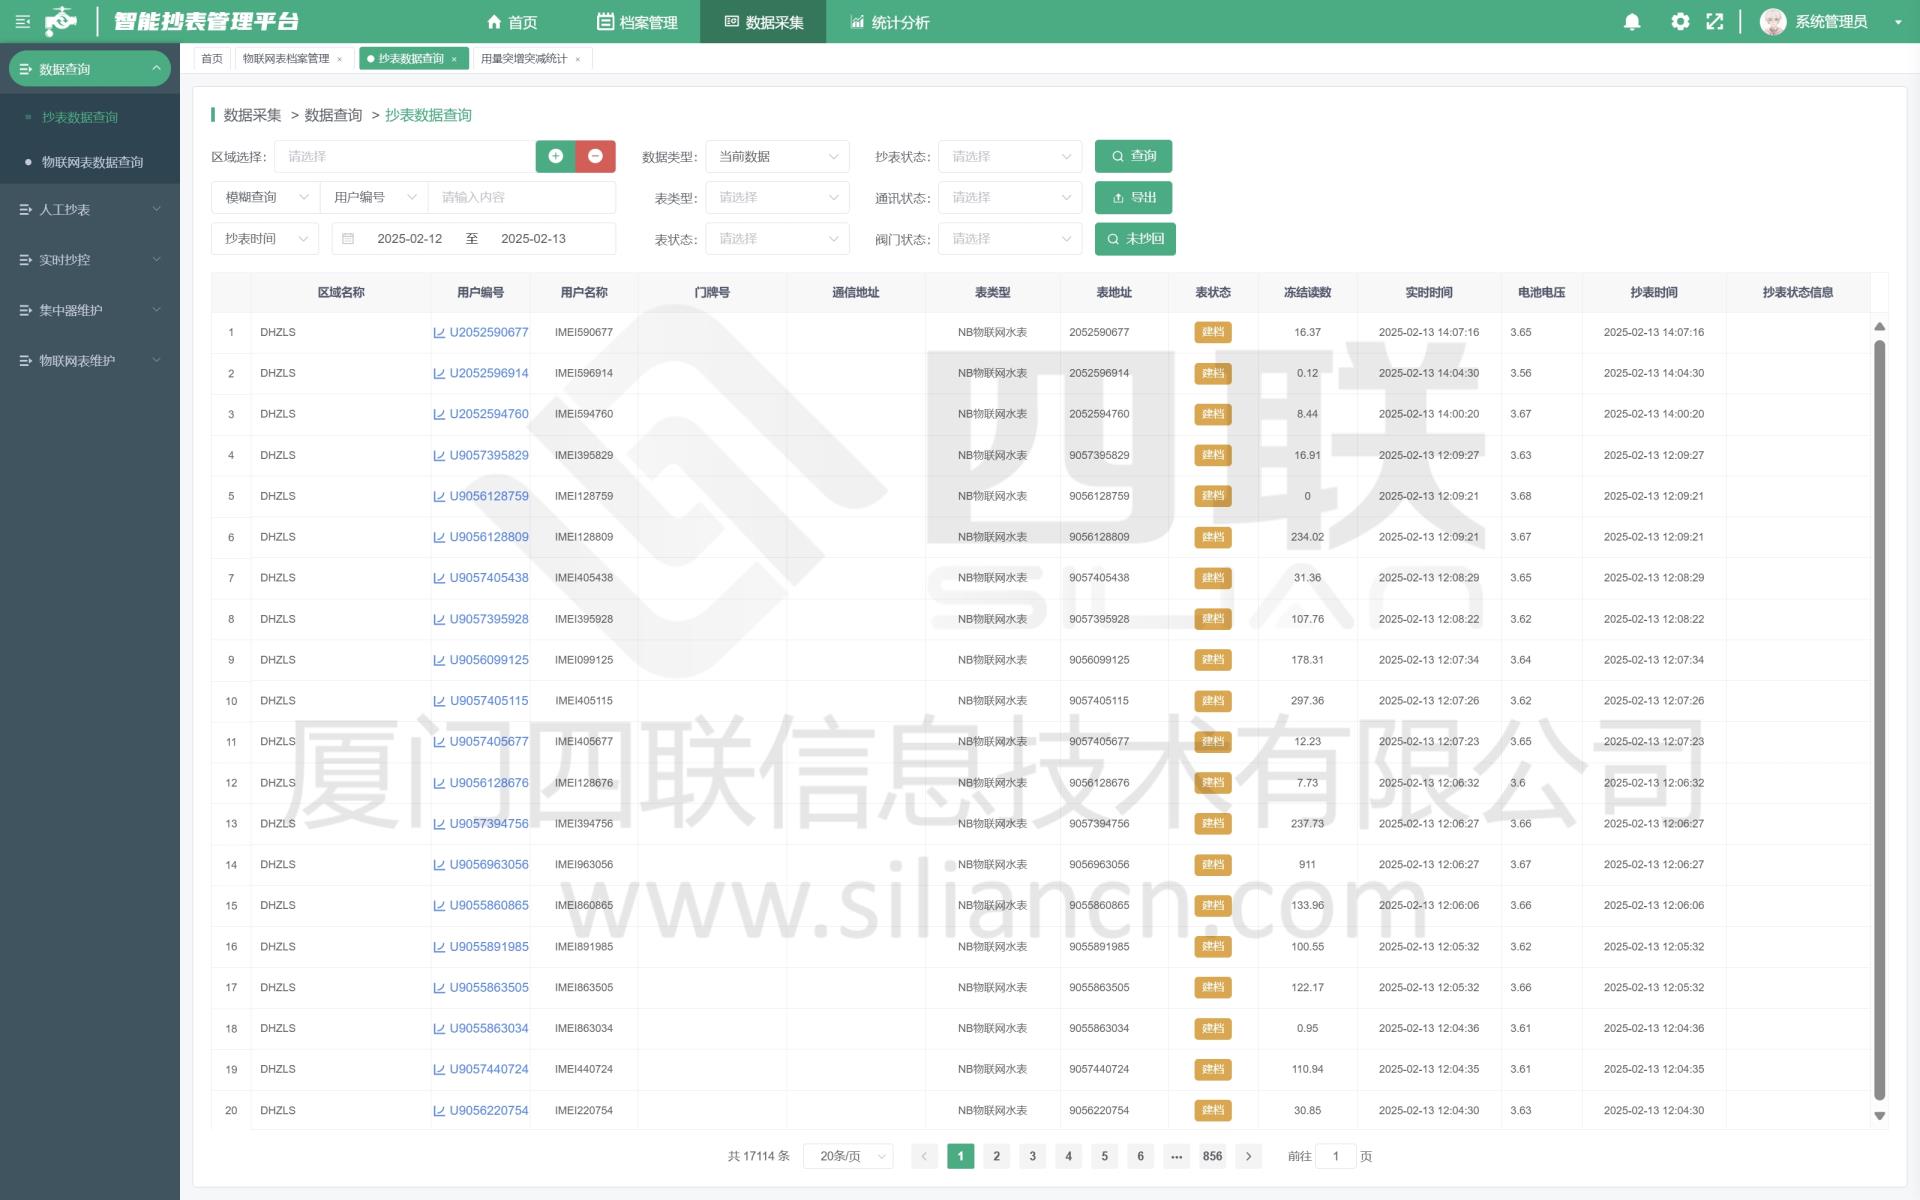Click the 导出 export button
1920x1200 pixels.
[x=1133, y=198]
